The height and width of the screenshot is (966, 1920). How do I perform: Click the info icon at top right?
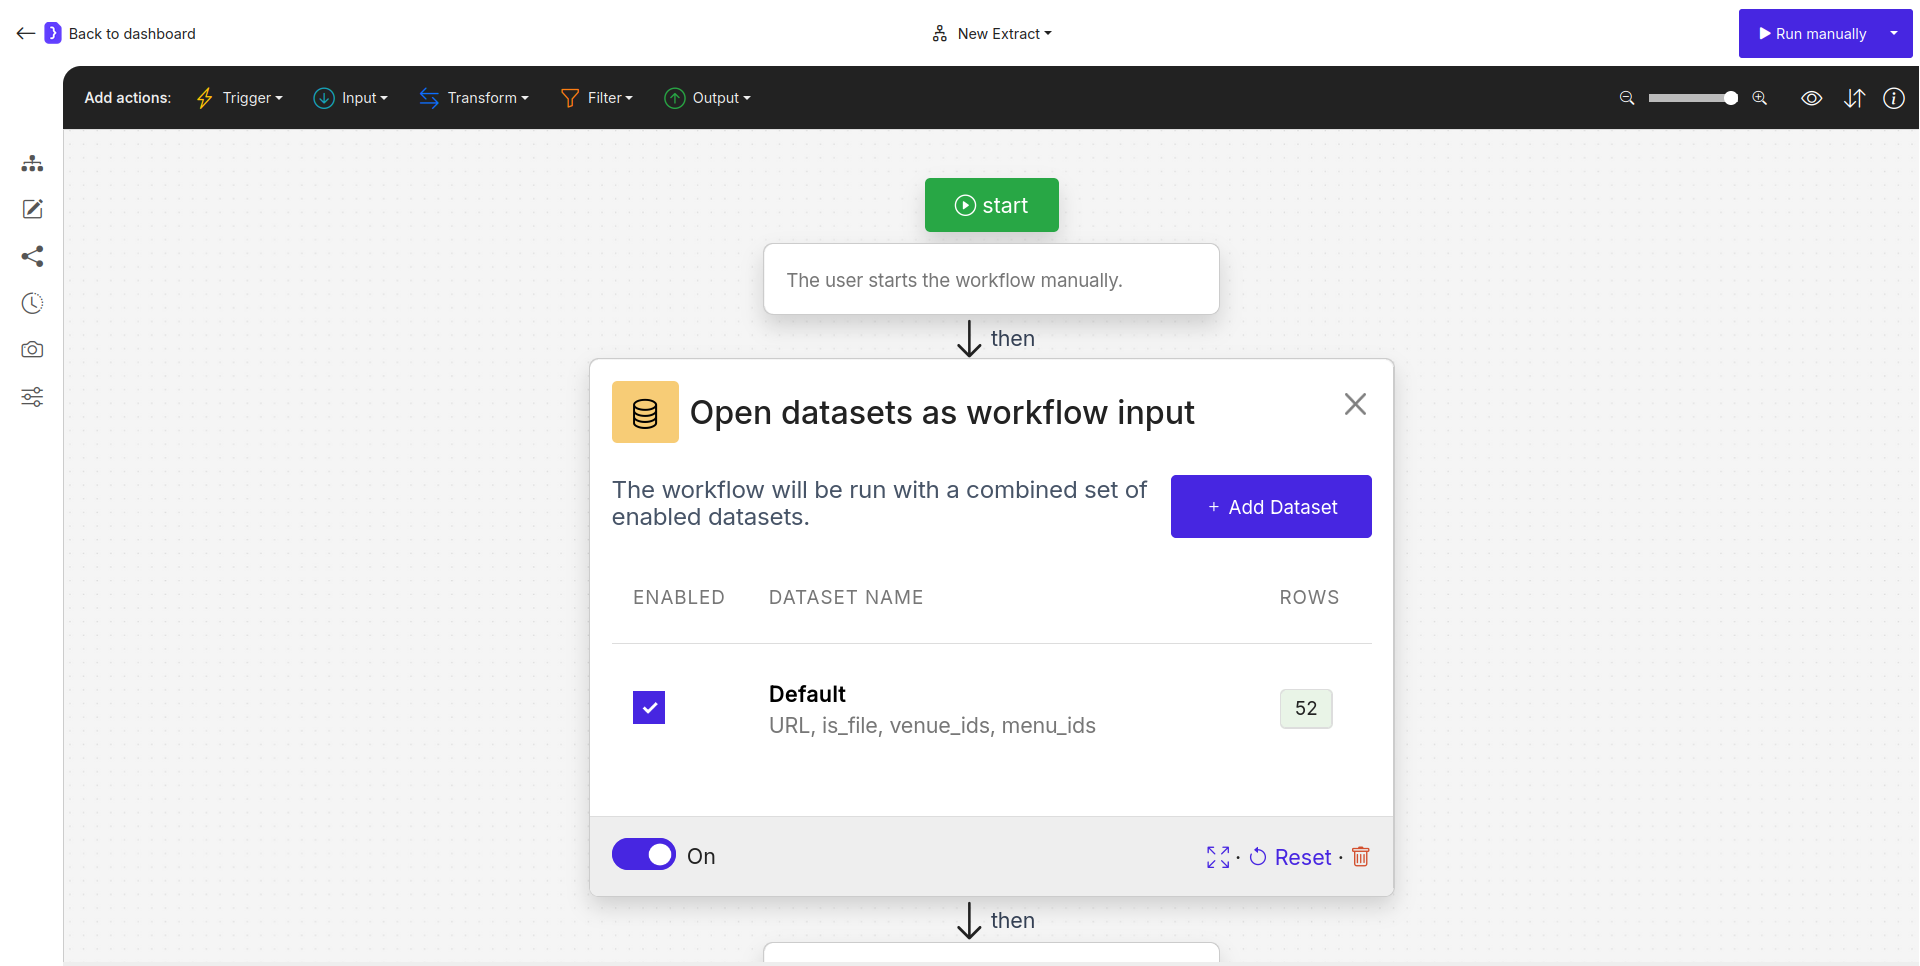tap(1894, 98)
